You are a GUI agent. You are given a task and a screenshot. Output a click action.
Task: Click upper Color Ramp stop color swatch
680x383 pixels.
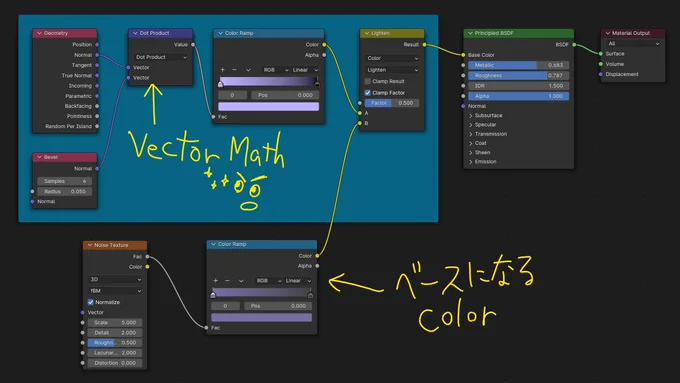pos(268,107)
